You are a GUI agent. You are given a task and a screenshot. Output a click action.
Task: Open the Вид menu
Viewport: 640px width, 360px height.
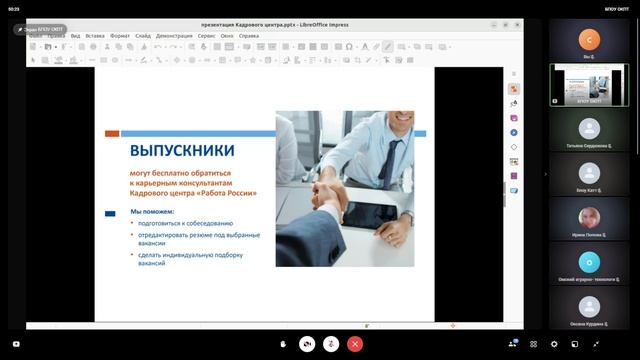(76, 36)
